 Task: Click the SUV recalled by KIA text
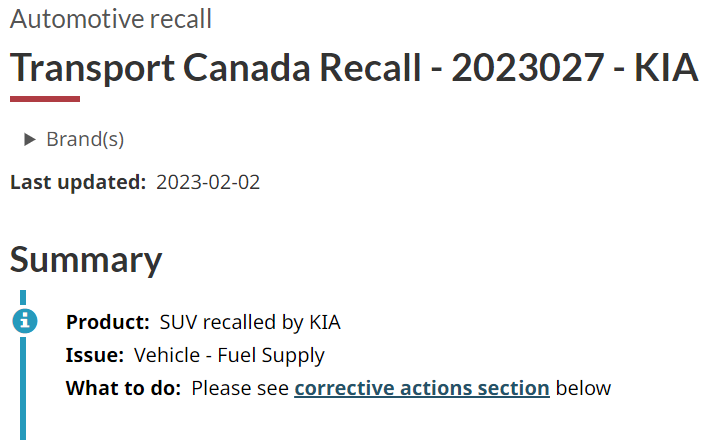pos(250,322)
